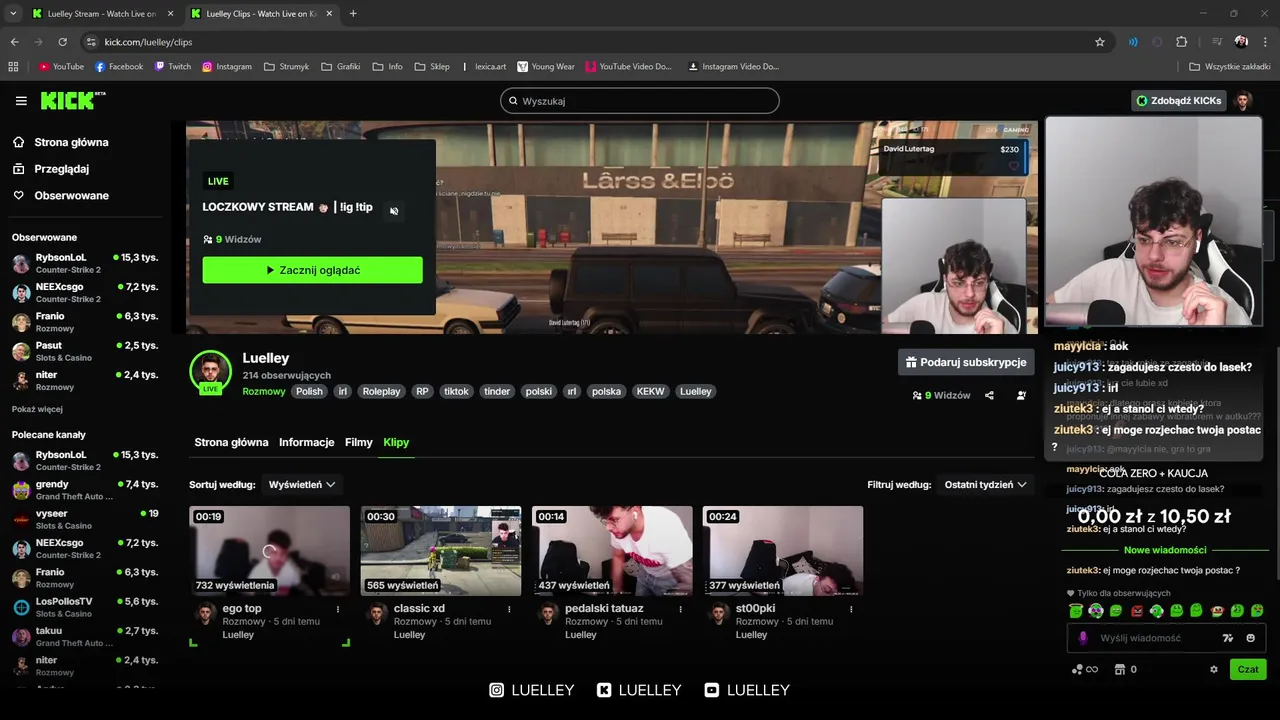Open the Twitch bookmark
The image size is (1280, 720).
tap(172, 67)
